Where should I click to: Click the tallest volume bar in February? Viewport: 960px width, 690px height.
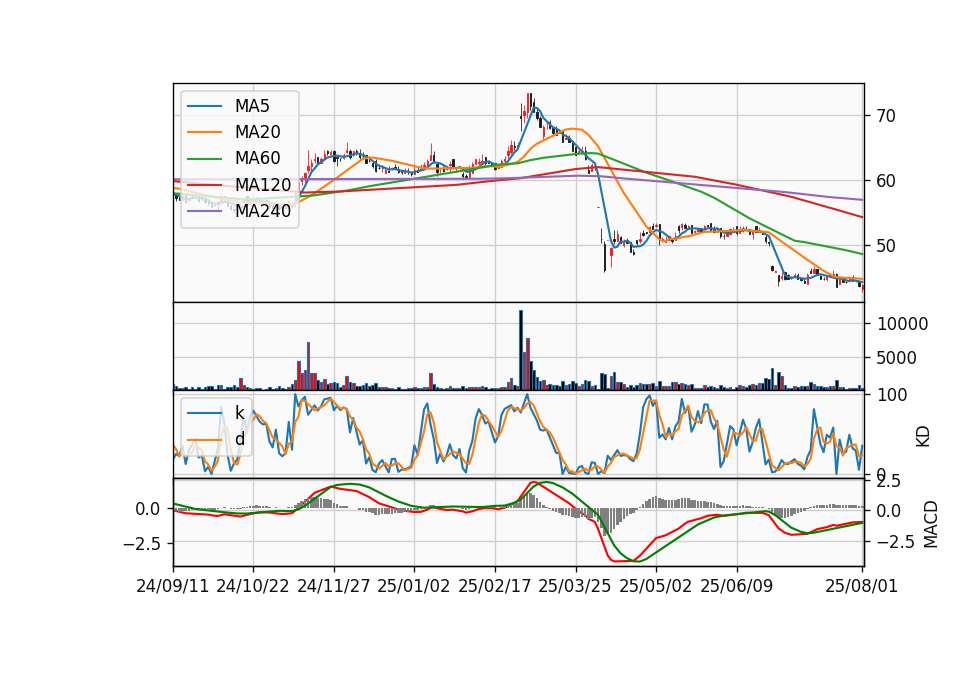(521, 350)
